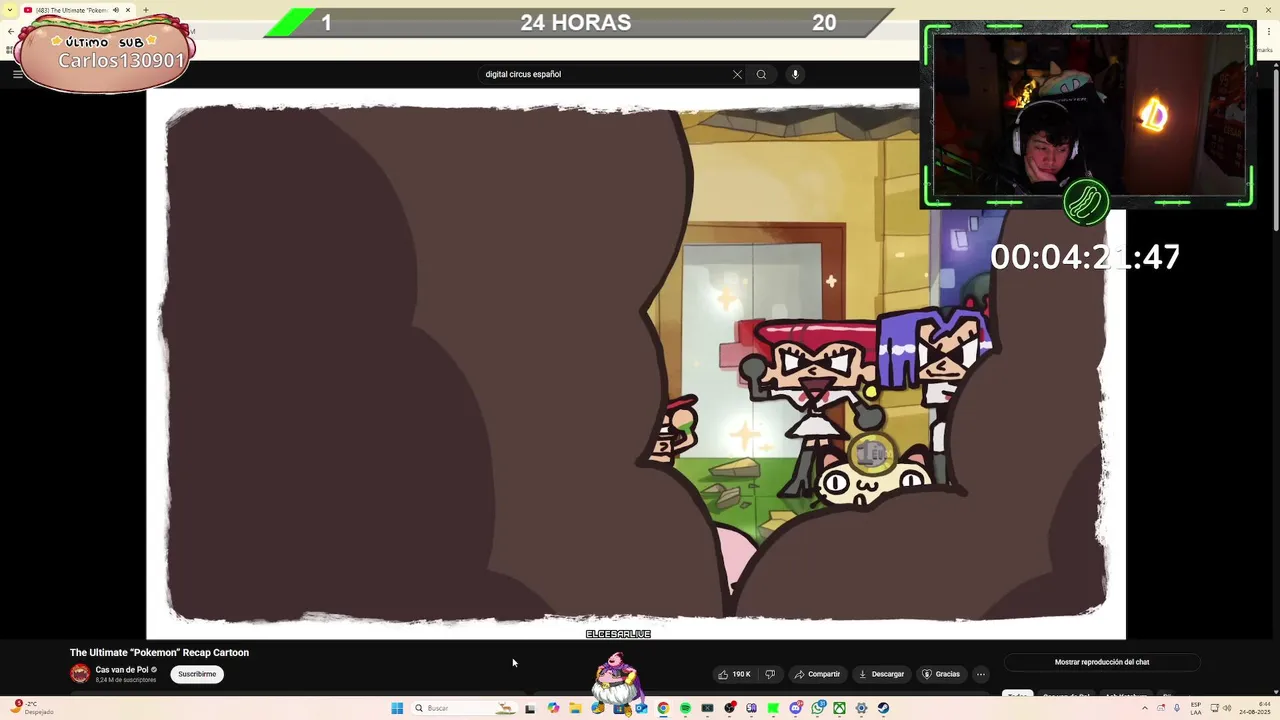Select the video title 'The Ultimate Pokemon Recap Cartoon'
The width and height of the screenshot is (1280, 720).
(x=159, y=652)
